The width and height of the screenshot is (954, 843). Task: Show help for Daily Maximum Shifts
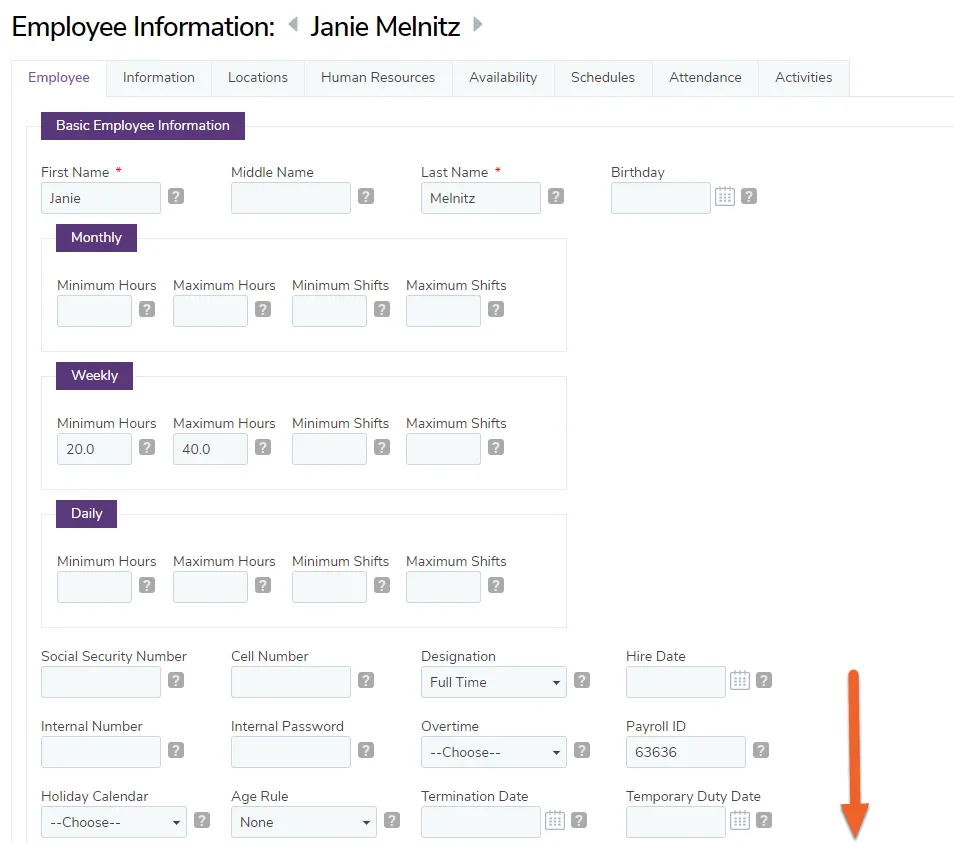coord(496,586)
